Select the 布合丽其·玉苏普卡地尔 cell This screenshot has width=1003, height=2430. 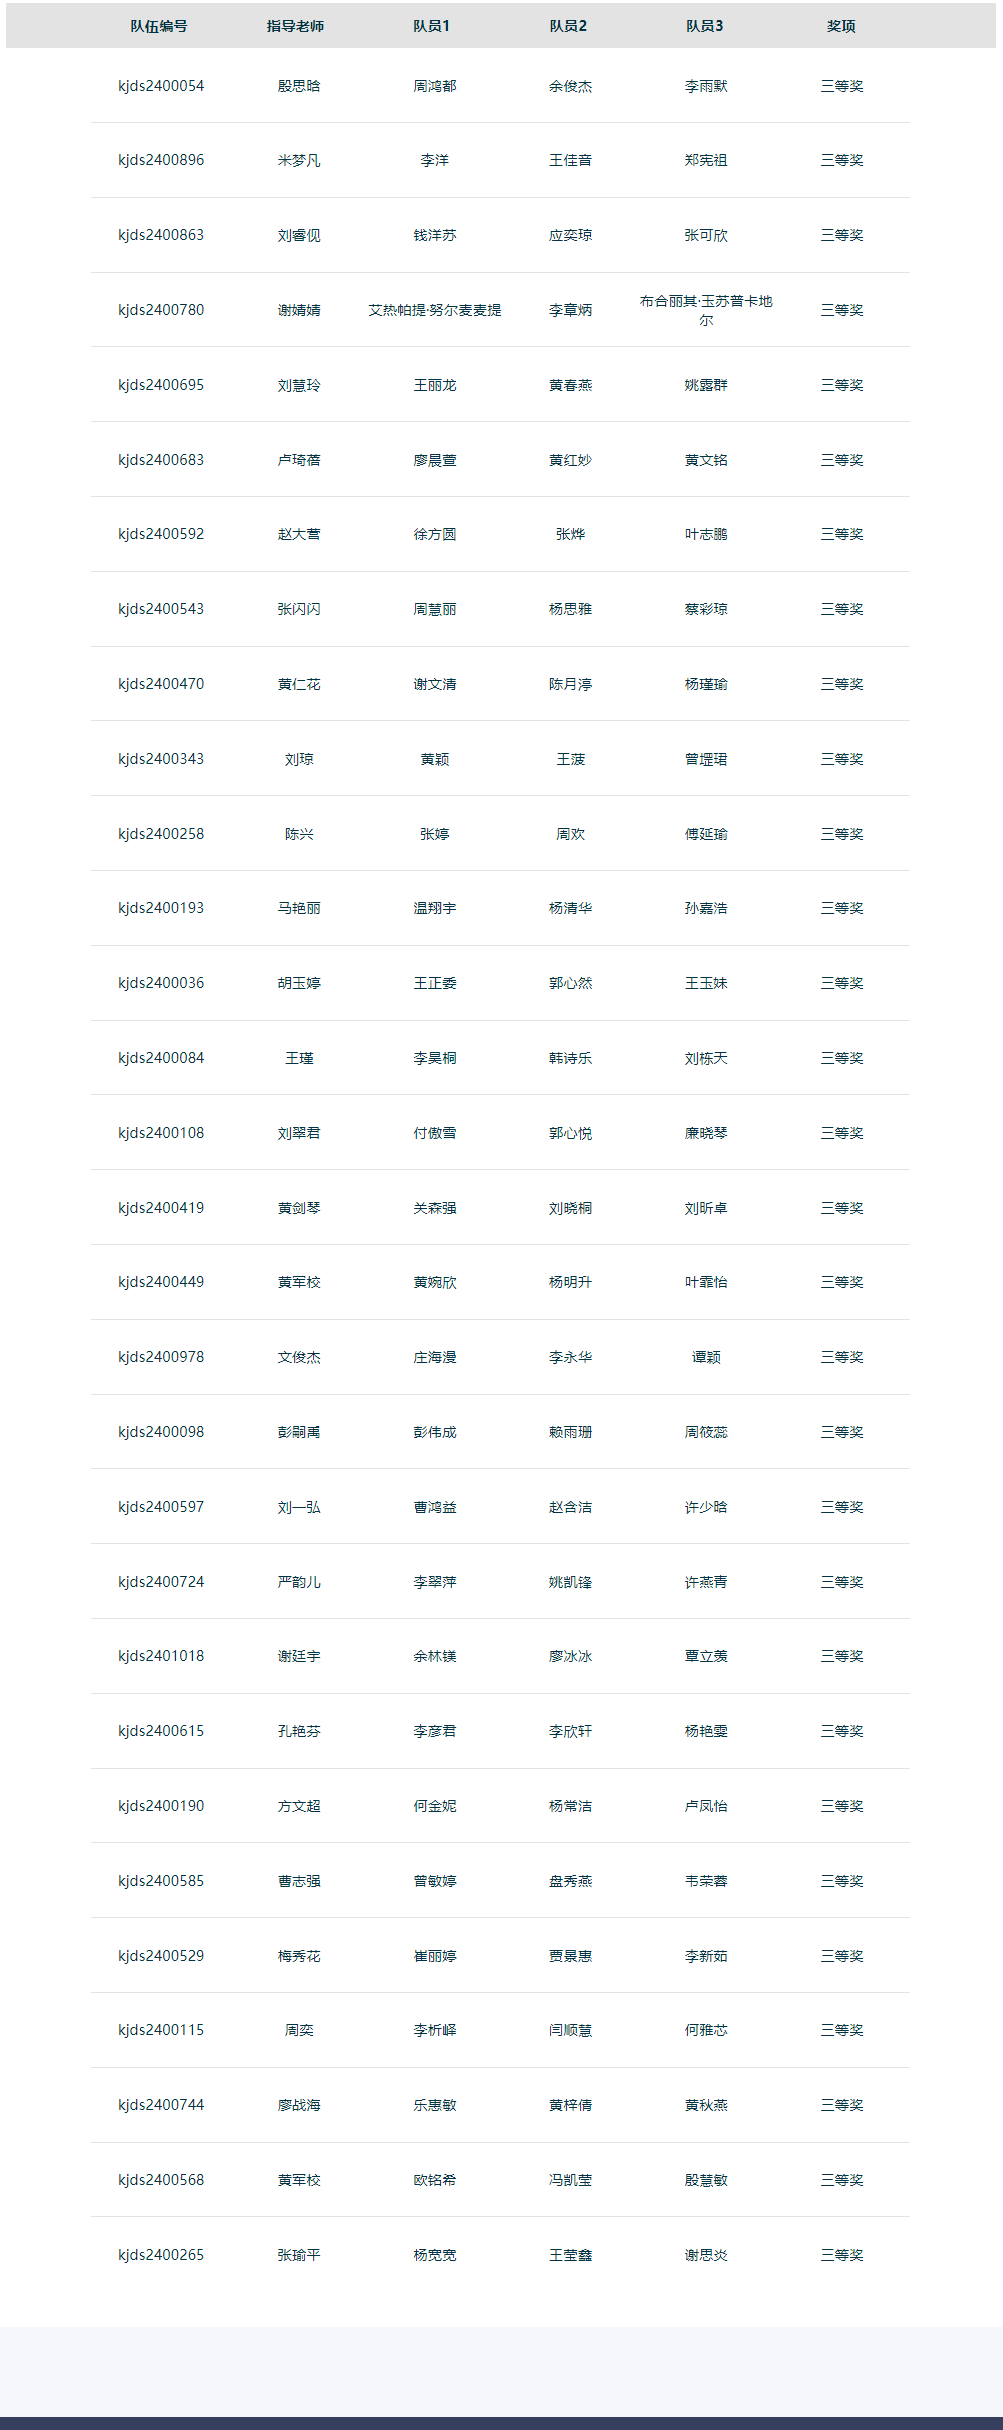(706, 310)
